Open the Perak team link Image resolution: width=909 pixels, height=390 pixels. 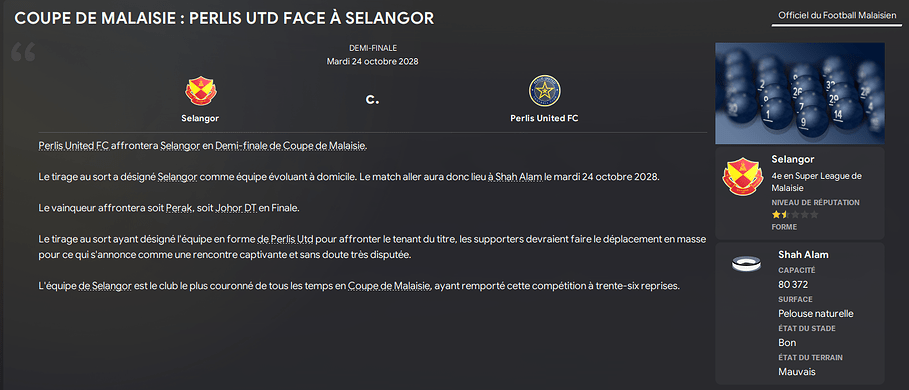pos(179,208)
